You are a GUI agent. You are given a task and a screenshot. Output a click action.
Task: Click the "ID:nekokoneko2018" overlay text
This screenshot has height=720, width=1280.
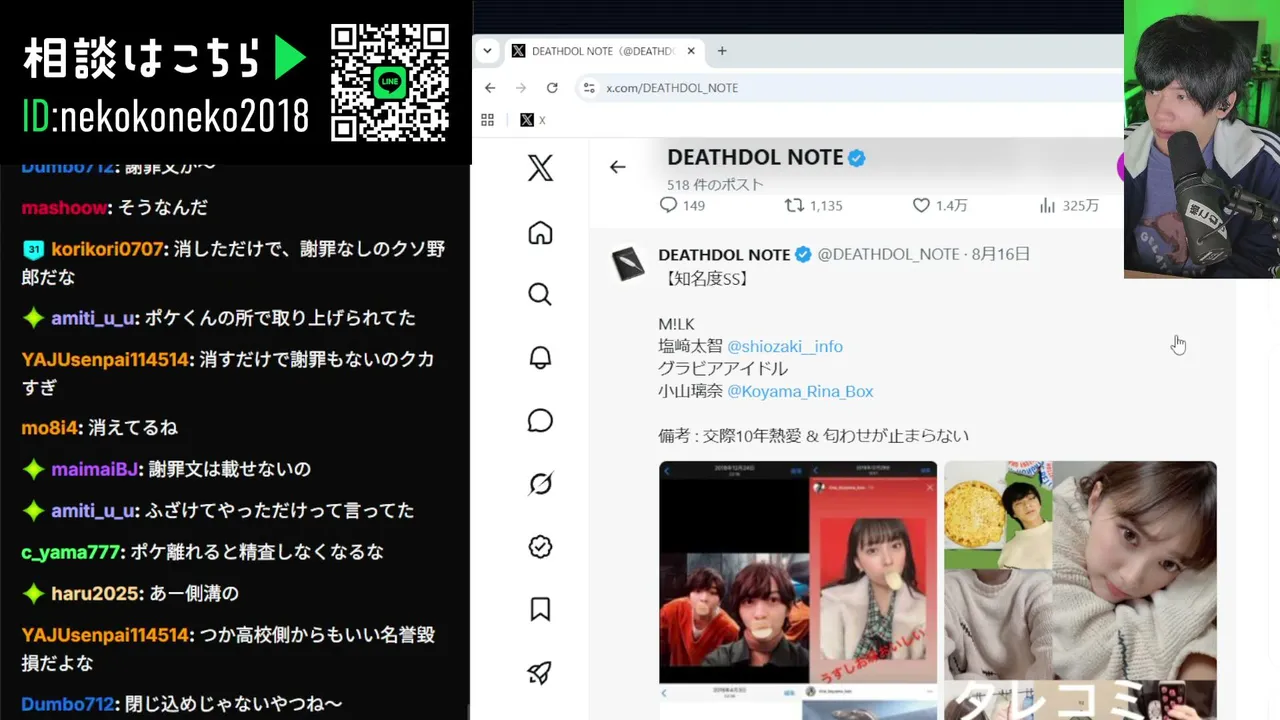tap(166, 118)
